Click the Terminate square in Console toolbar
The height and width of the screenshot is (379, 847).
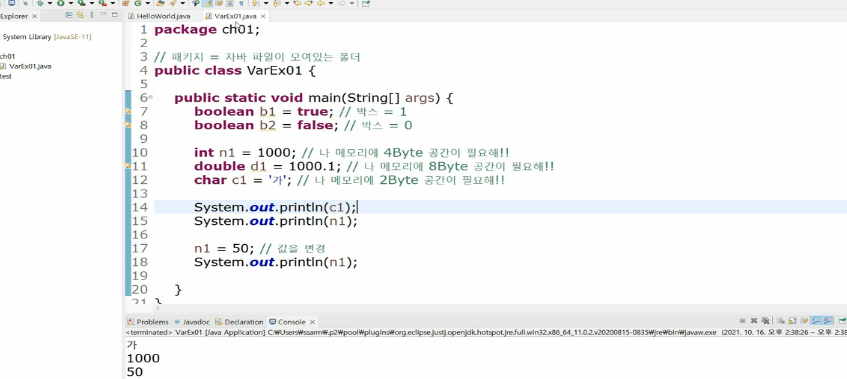click(743, 321)
